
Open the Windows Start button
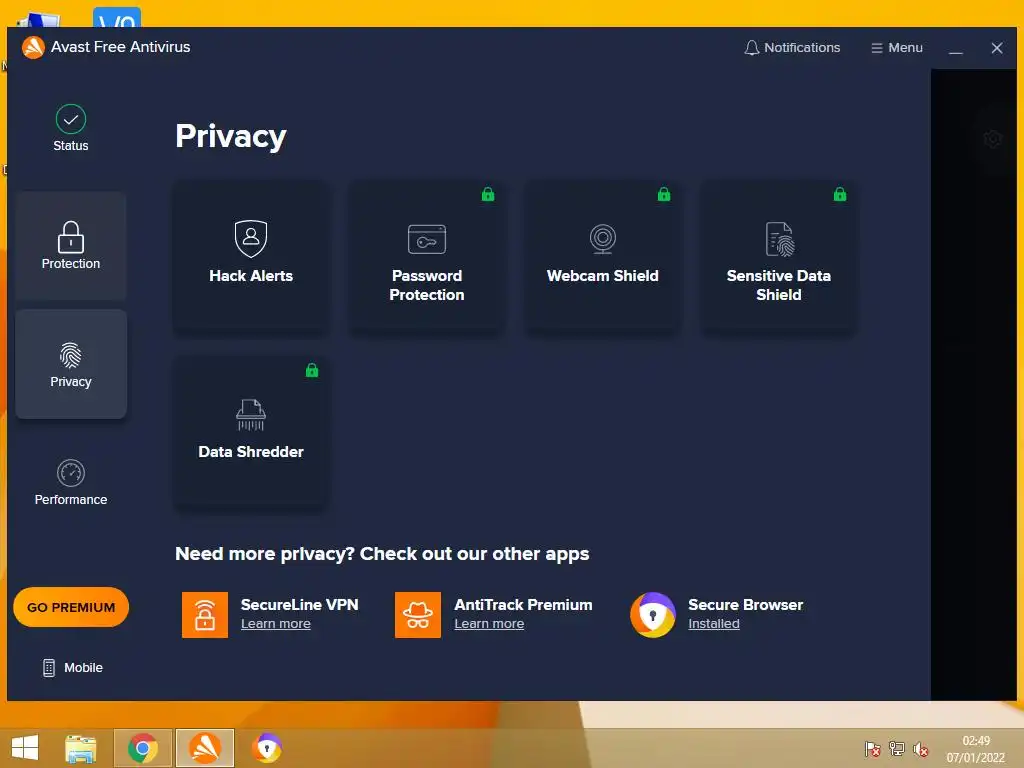25,748
